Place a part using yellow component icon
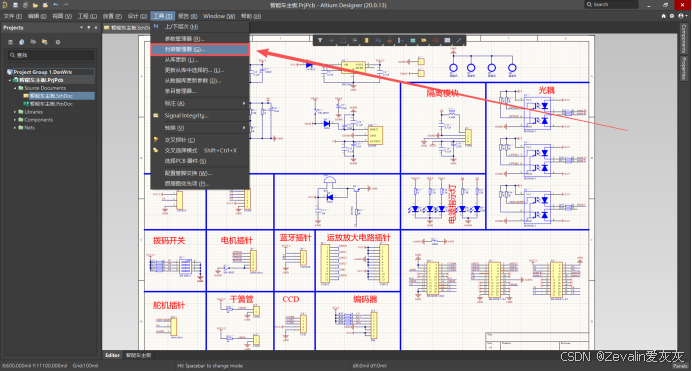This screenshot has height=371, width=692. pyautogui.click(x=366, y=40)
